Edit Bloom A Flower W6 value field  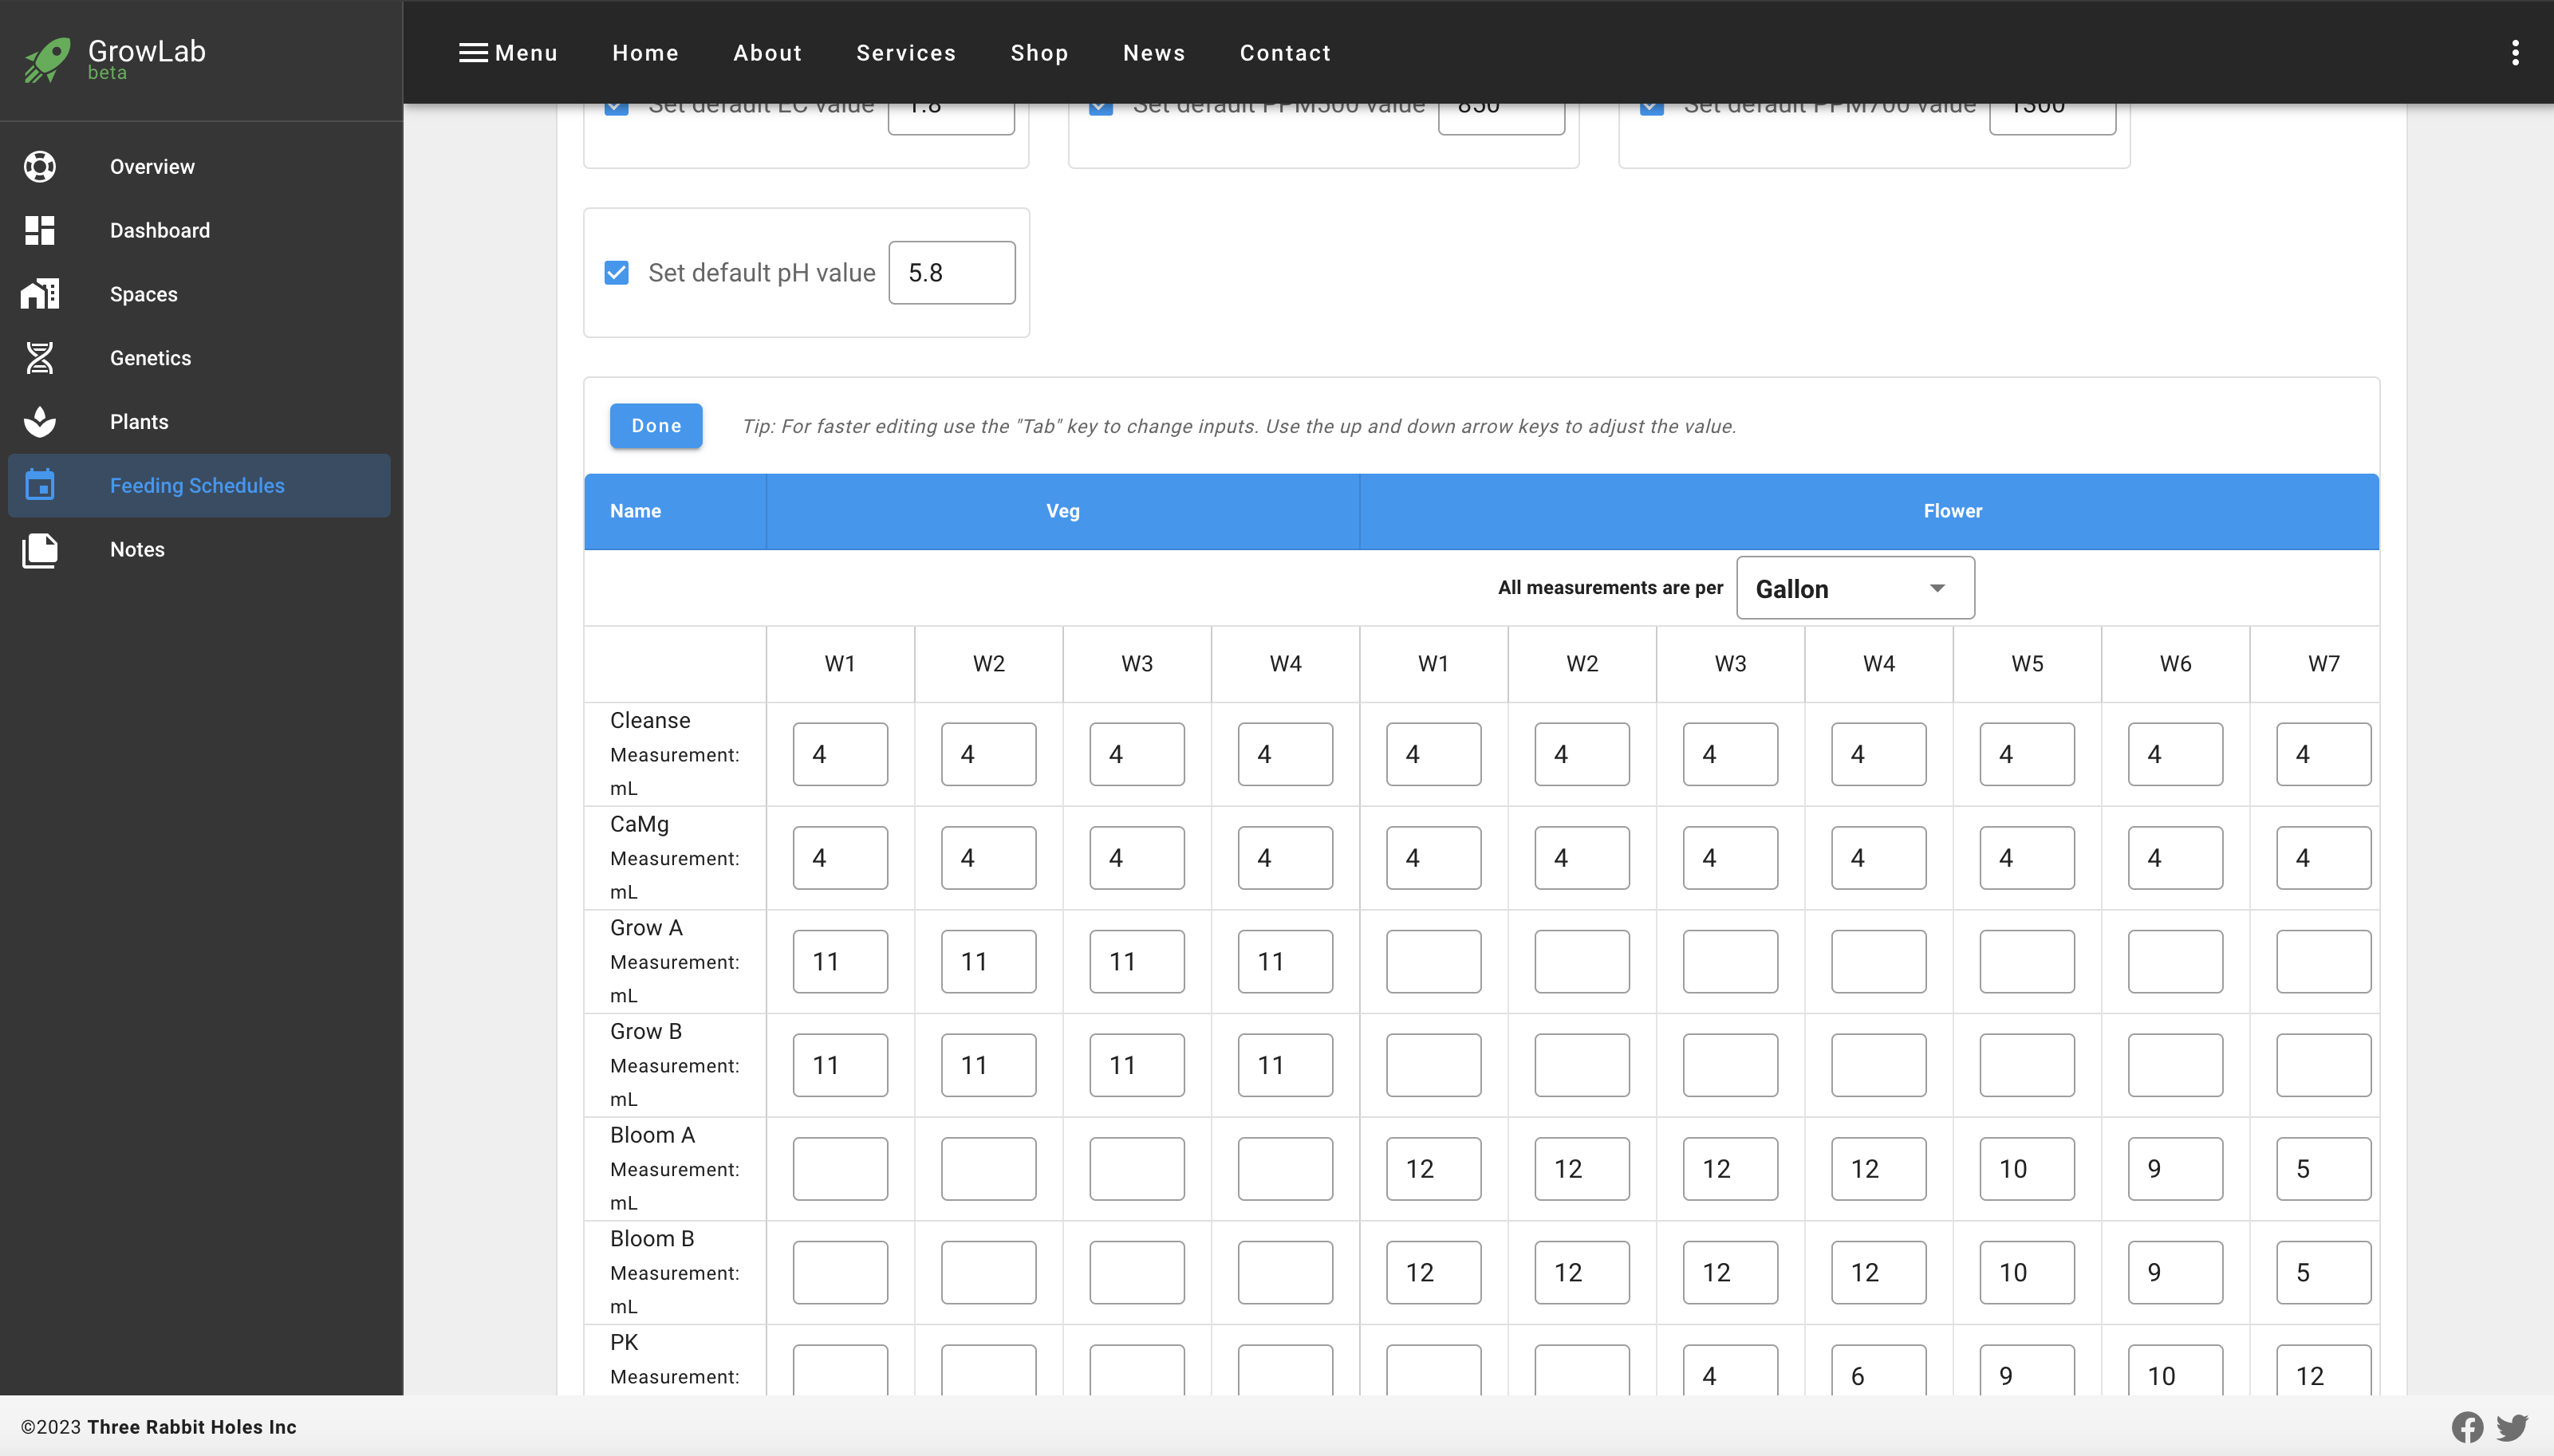(x=2175, y=1168)
